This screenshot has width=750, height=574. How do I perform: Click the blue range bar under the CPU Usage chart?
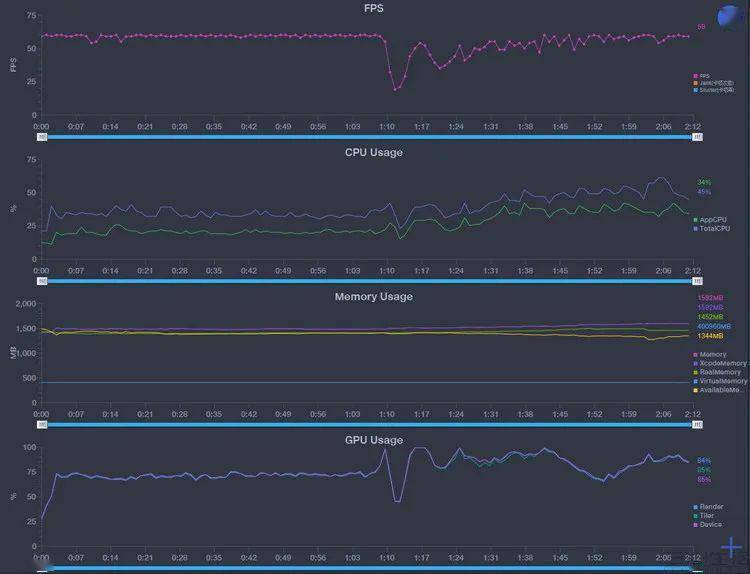pos(370,281)
